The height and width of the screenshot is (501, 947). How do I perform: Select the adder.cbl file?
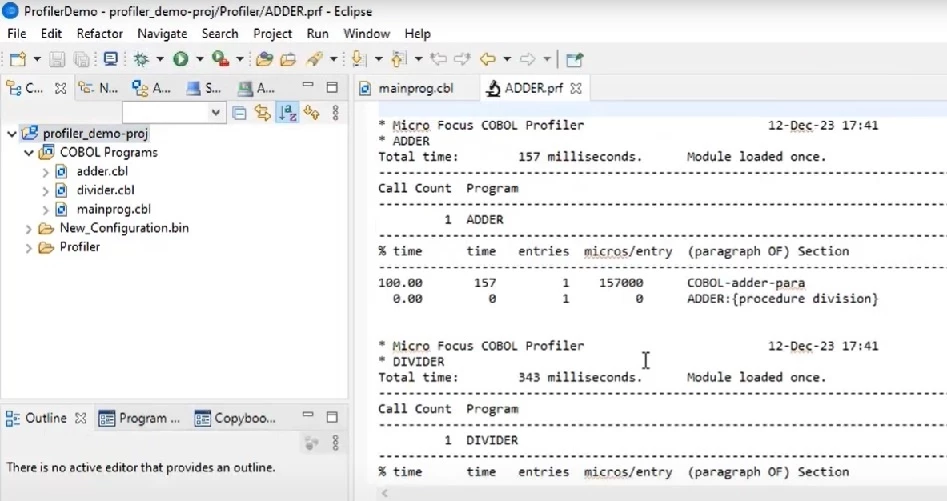tap(101, 171)
